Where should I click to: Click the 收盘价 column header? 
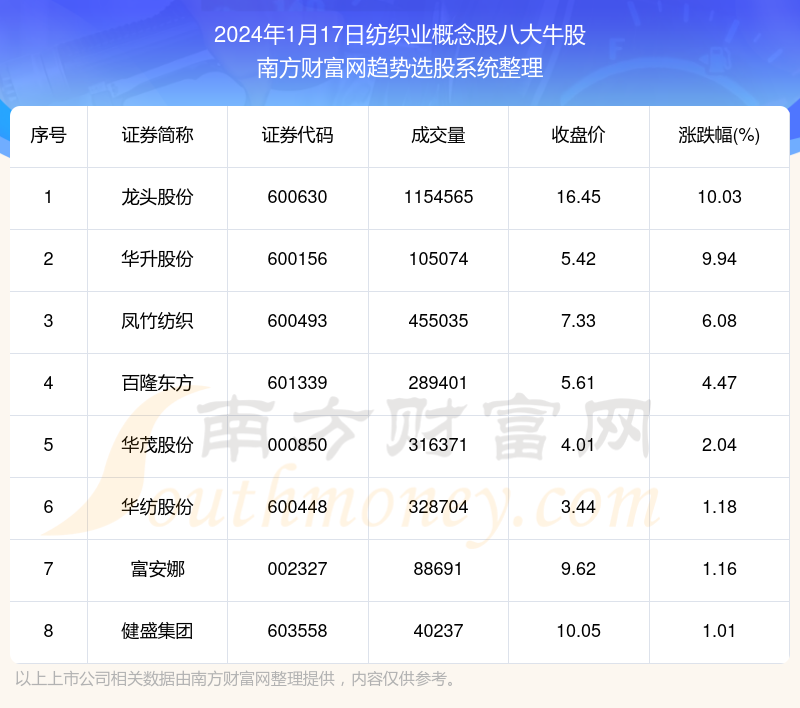click(578, 136)
